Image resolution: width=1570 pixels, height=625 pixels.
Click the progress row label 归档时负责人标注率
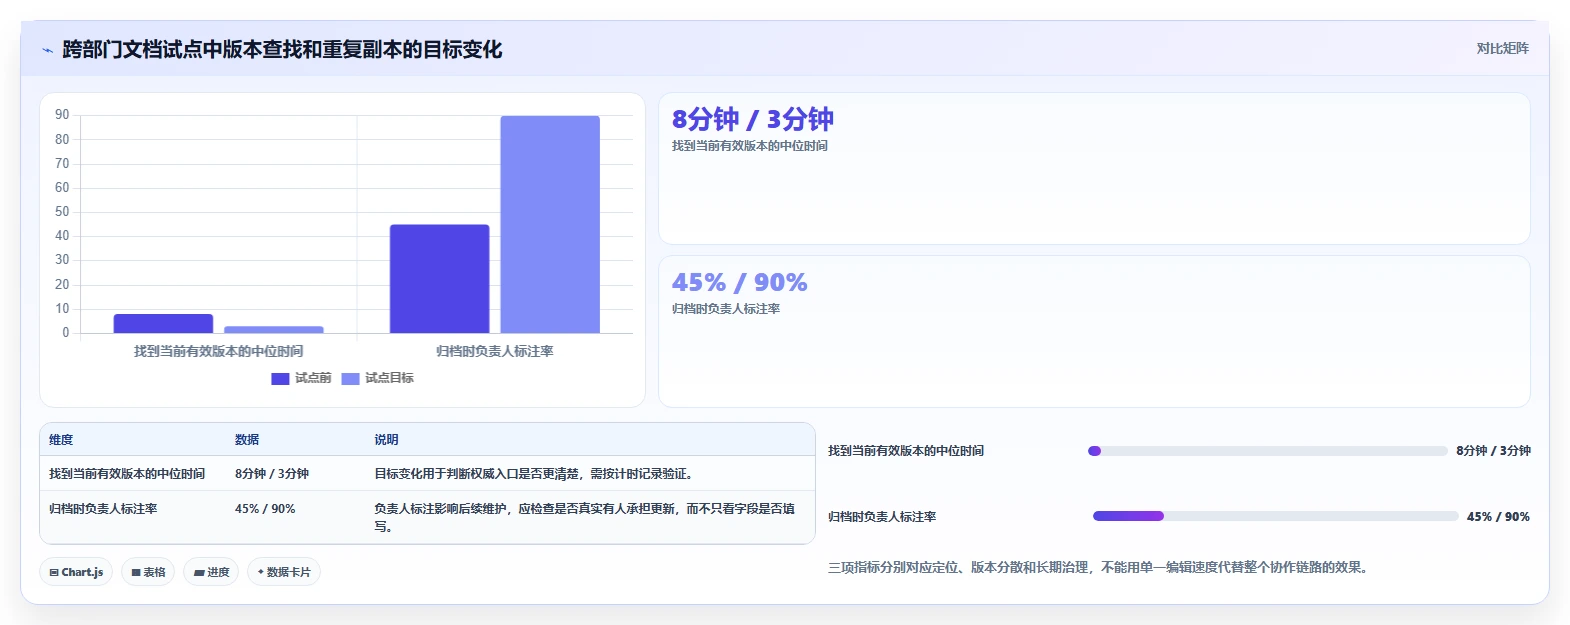882,517
